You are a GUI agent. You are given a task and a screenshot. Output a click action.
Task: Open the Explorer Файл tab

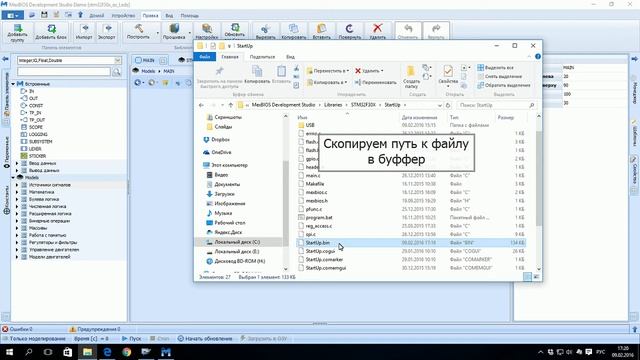(x=205, y=57)
